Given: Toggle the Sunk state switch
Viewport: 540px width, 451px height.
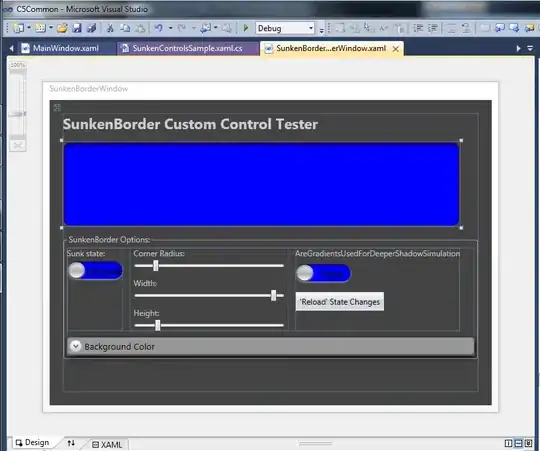Looking at the screenshot, I should (95, 271).
